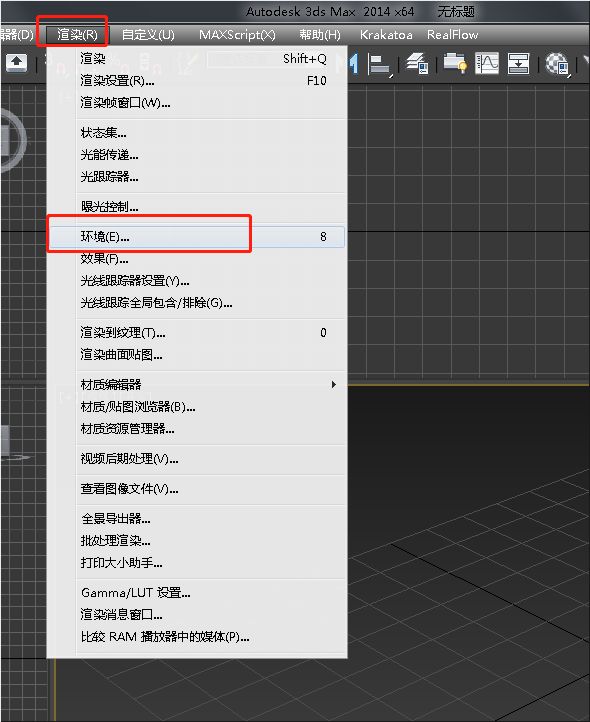Open the 自定义(U) menu
Image resolution: width=590 pixels, height=722 pixels.
pos(148,35)
